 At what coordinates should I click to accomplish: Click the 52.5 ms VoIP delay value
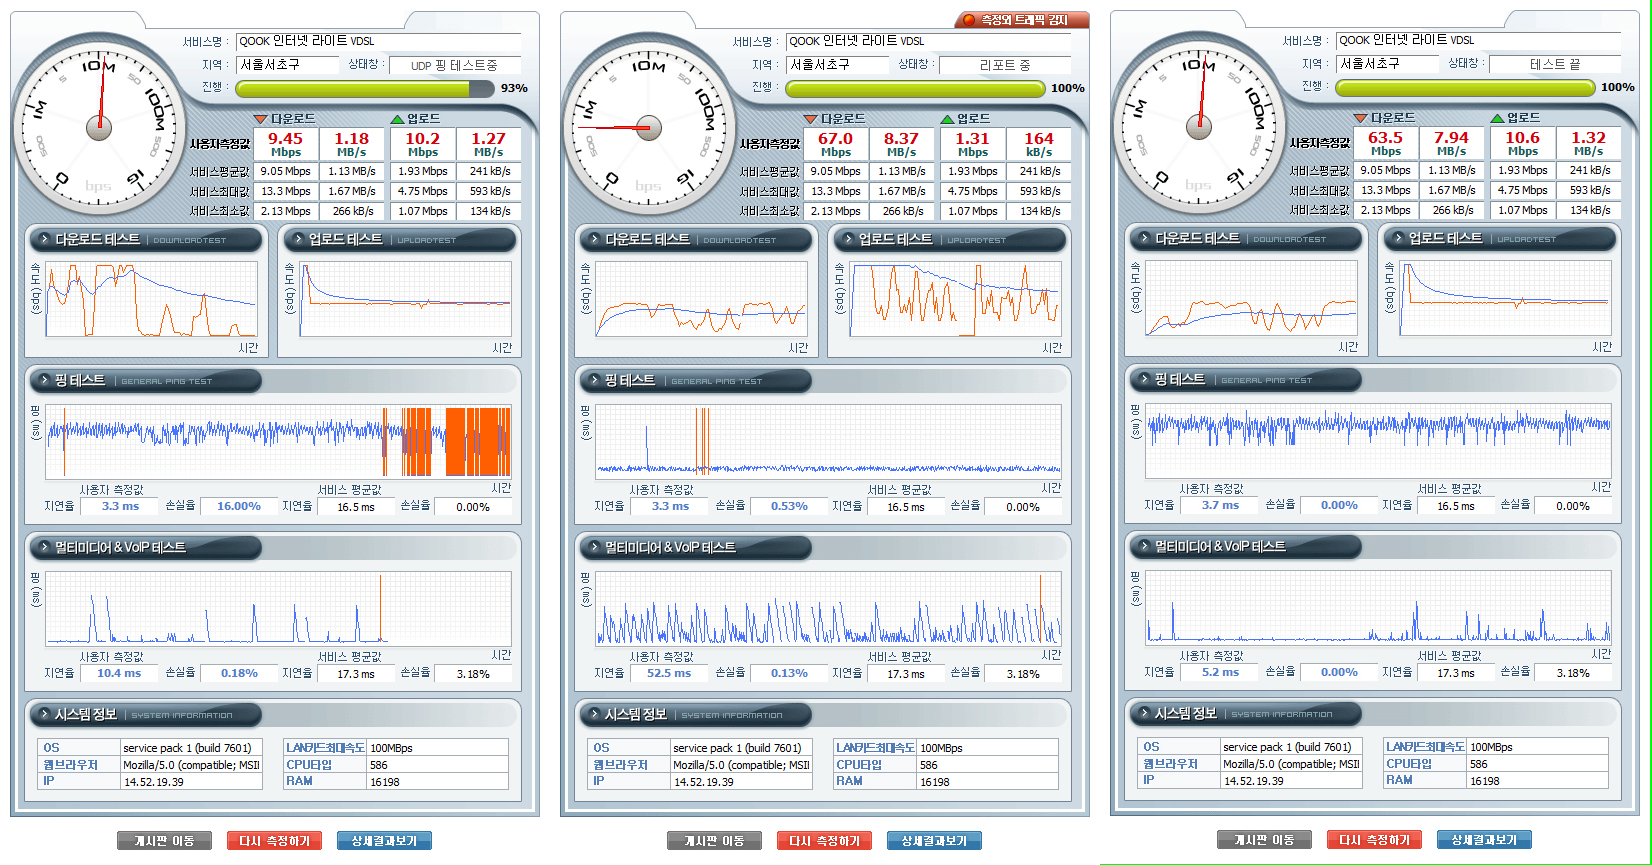click(669, 674)
